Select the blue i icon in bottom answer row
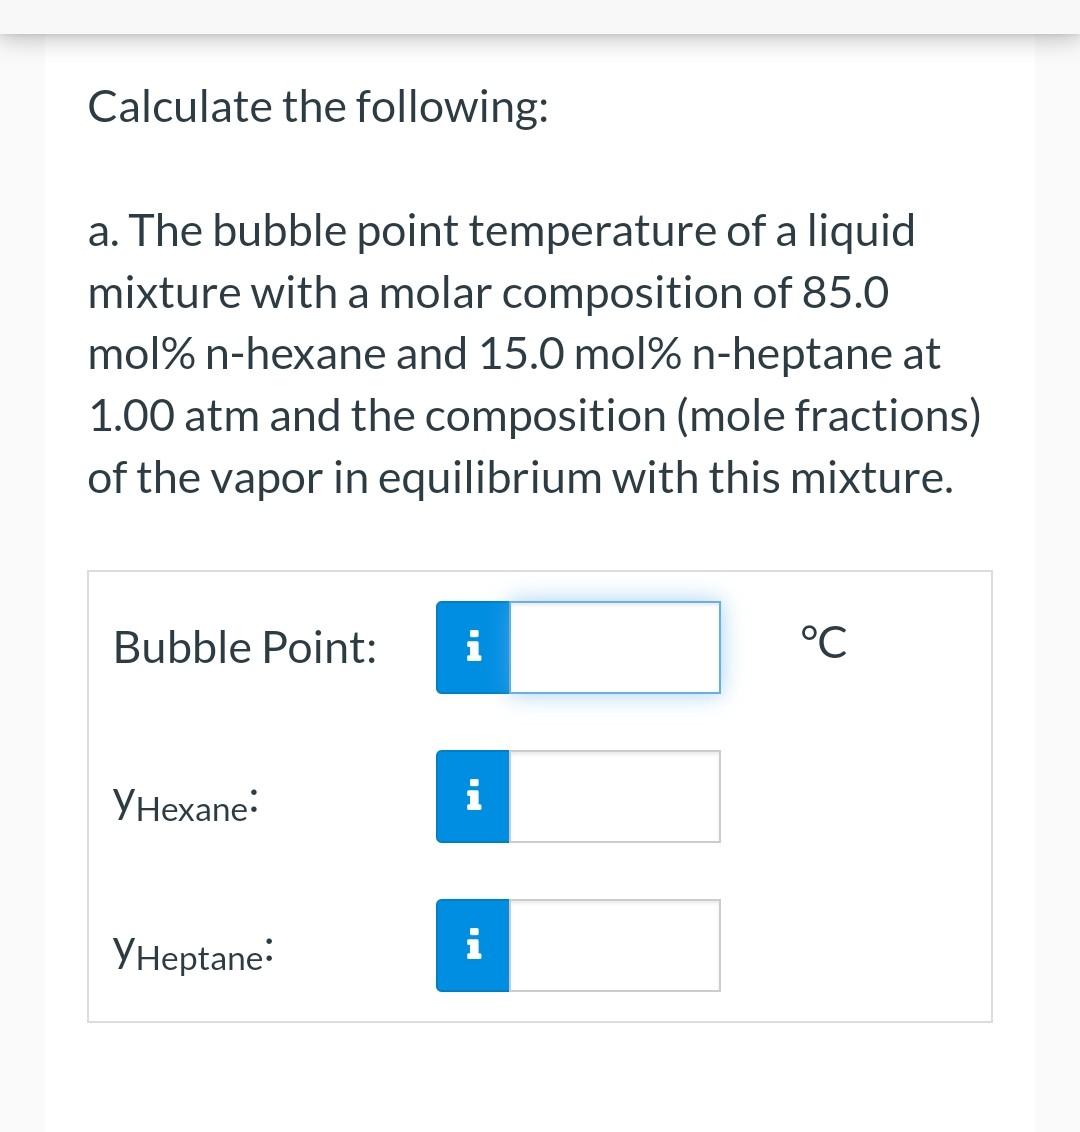 click(473, 944)
